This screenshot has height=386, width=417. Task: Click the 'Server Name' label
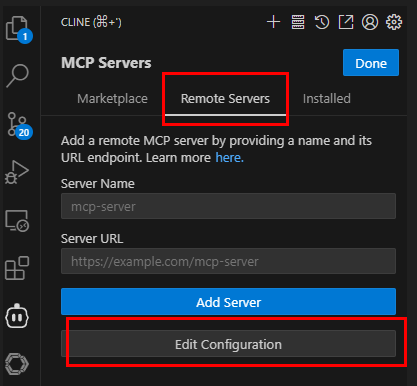tap(98, 184)
